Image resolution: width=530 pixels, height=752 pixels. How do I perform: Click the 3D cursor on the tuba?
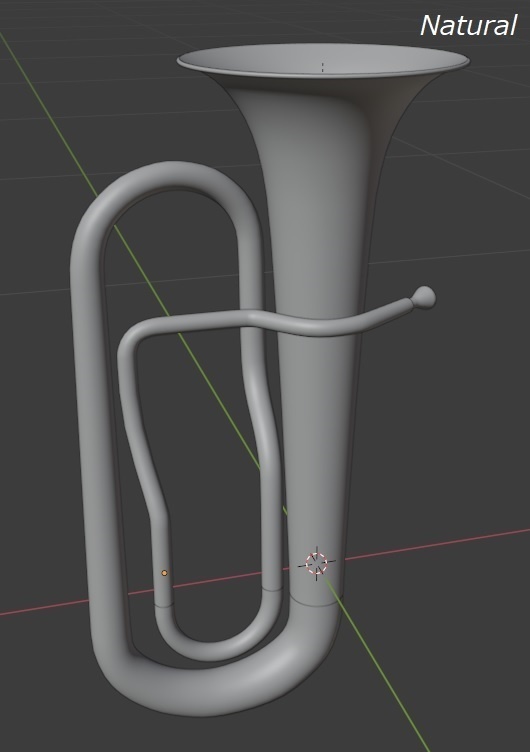click(317, 563)
